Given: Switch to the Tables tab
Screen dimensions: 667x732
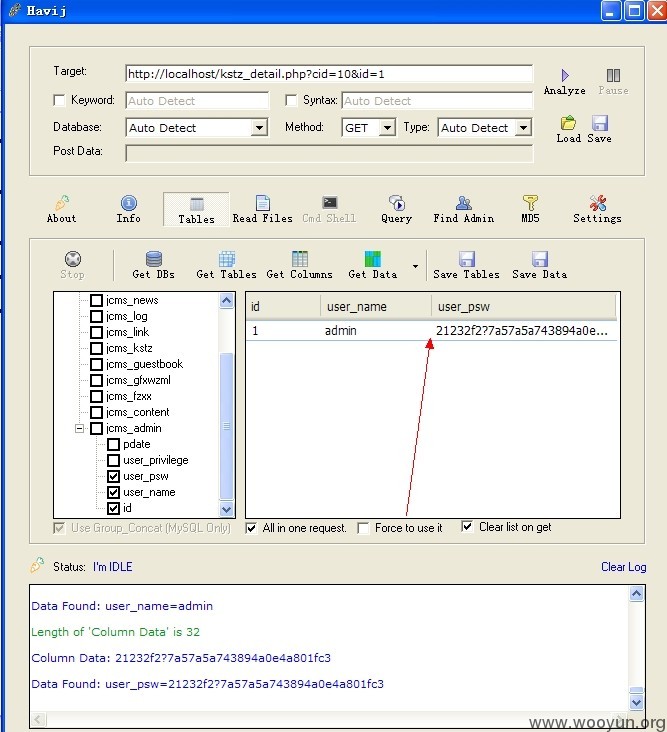Looking at the screenshot, I should pos(197,209).
